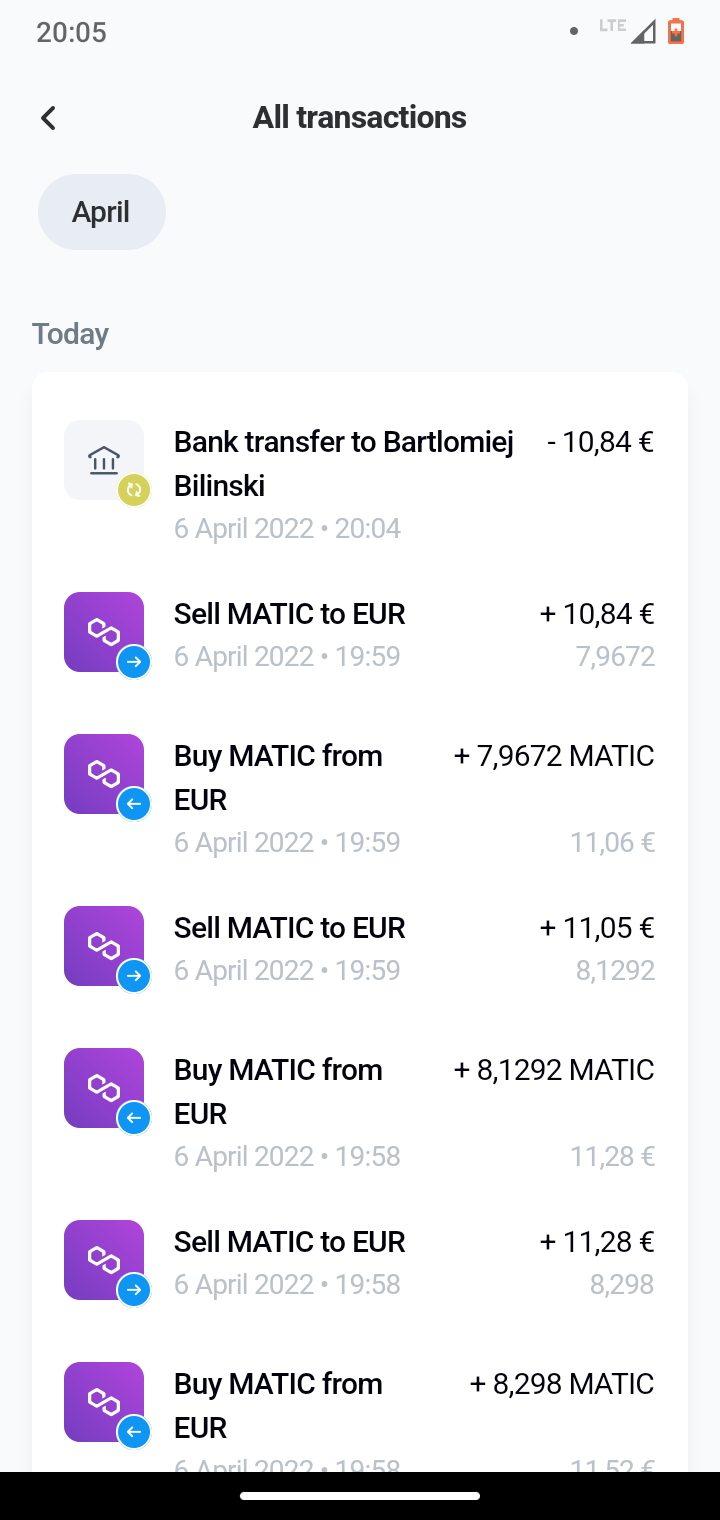Open the April month filter chip

(x=102, y=212)
